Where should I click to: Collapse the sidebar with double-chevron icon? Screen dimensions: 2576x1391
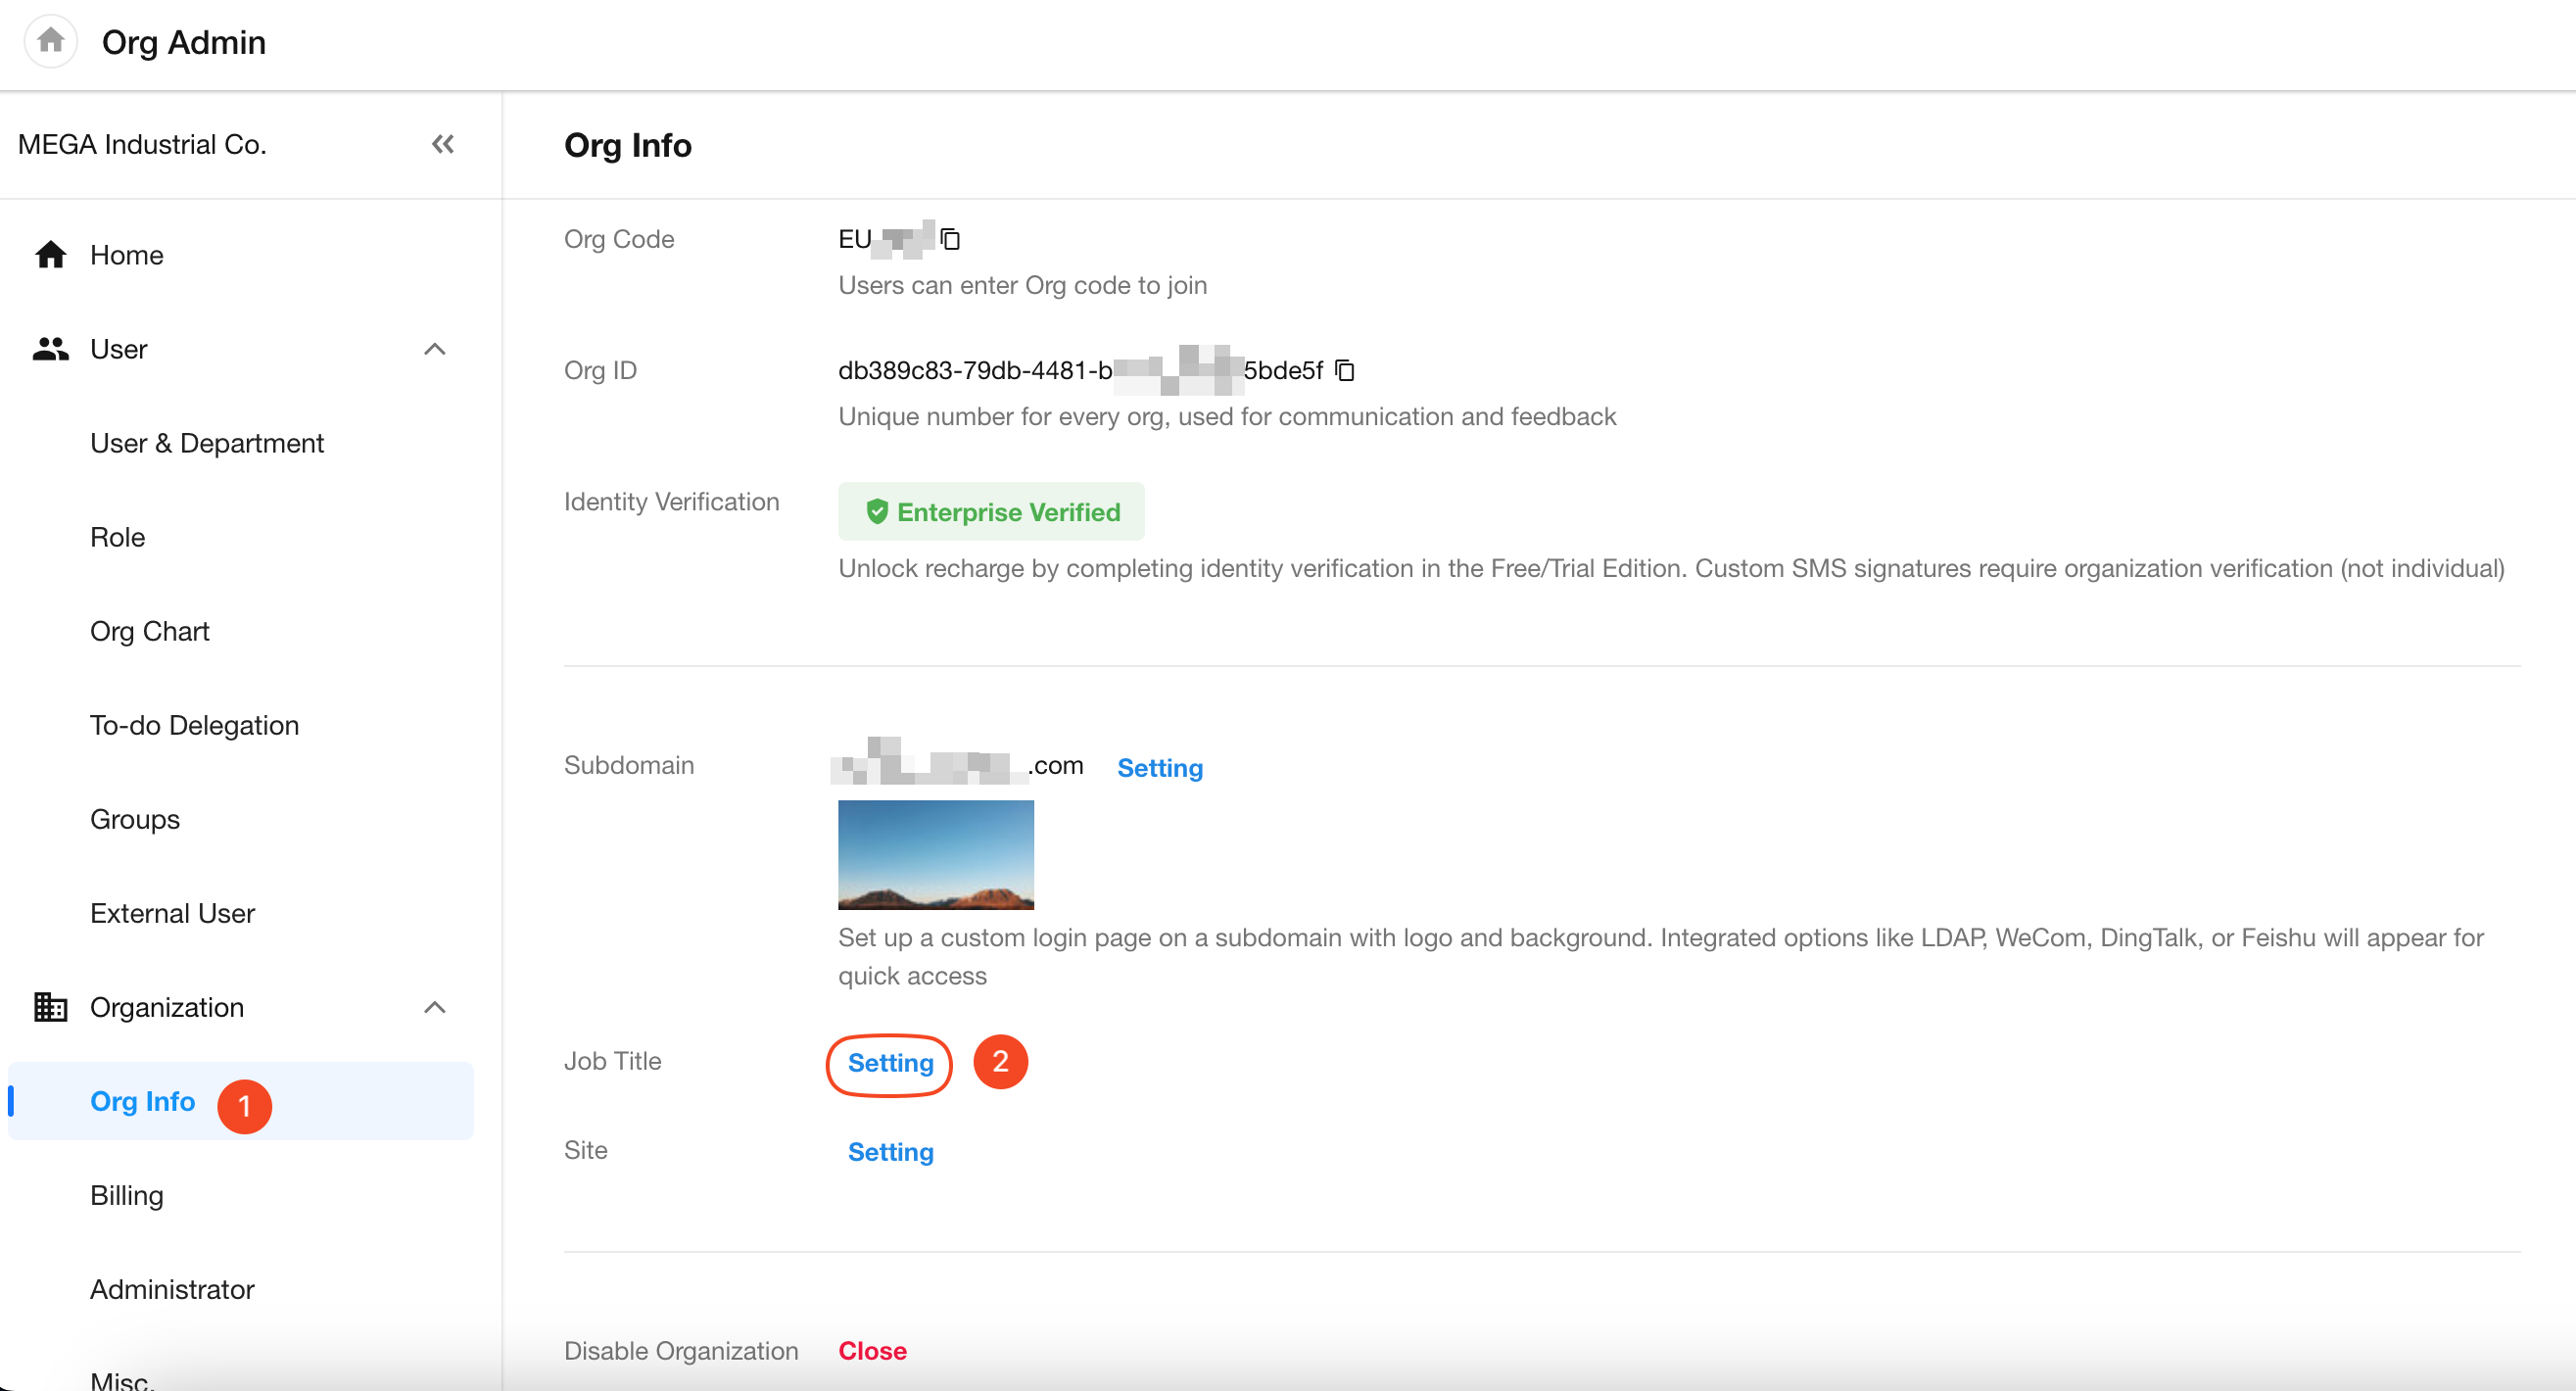[443, 144]
